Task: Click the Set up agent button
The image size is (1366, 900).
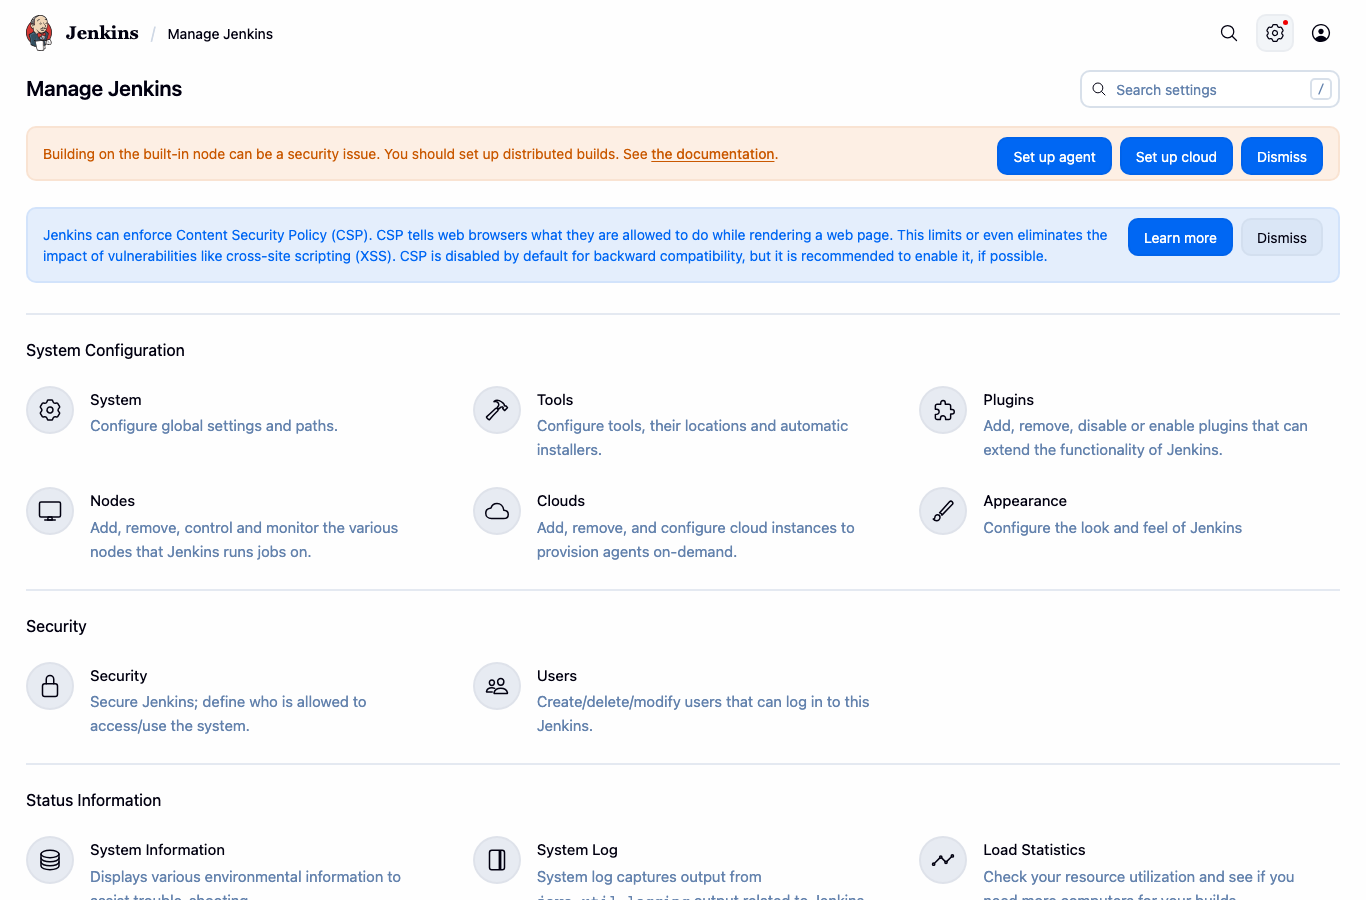Action: tap(1054, 156)
